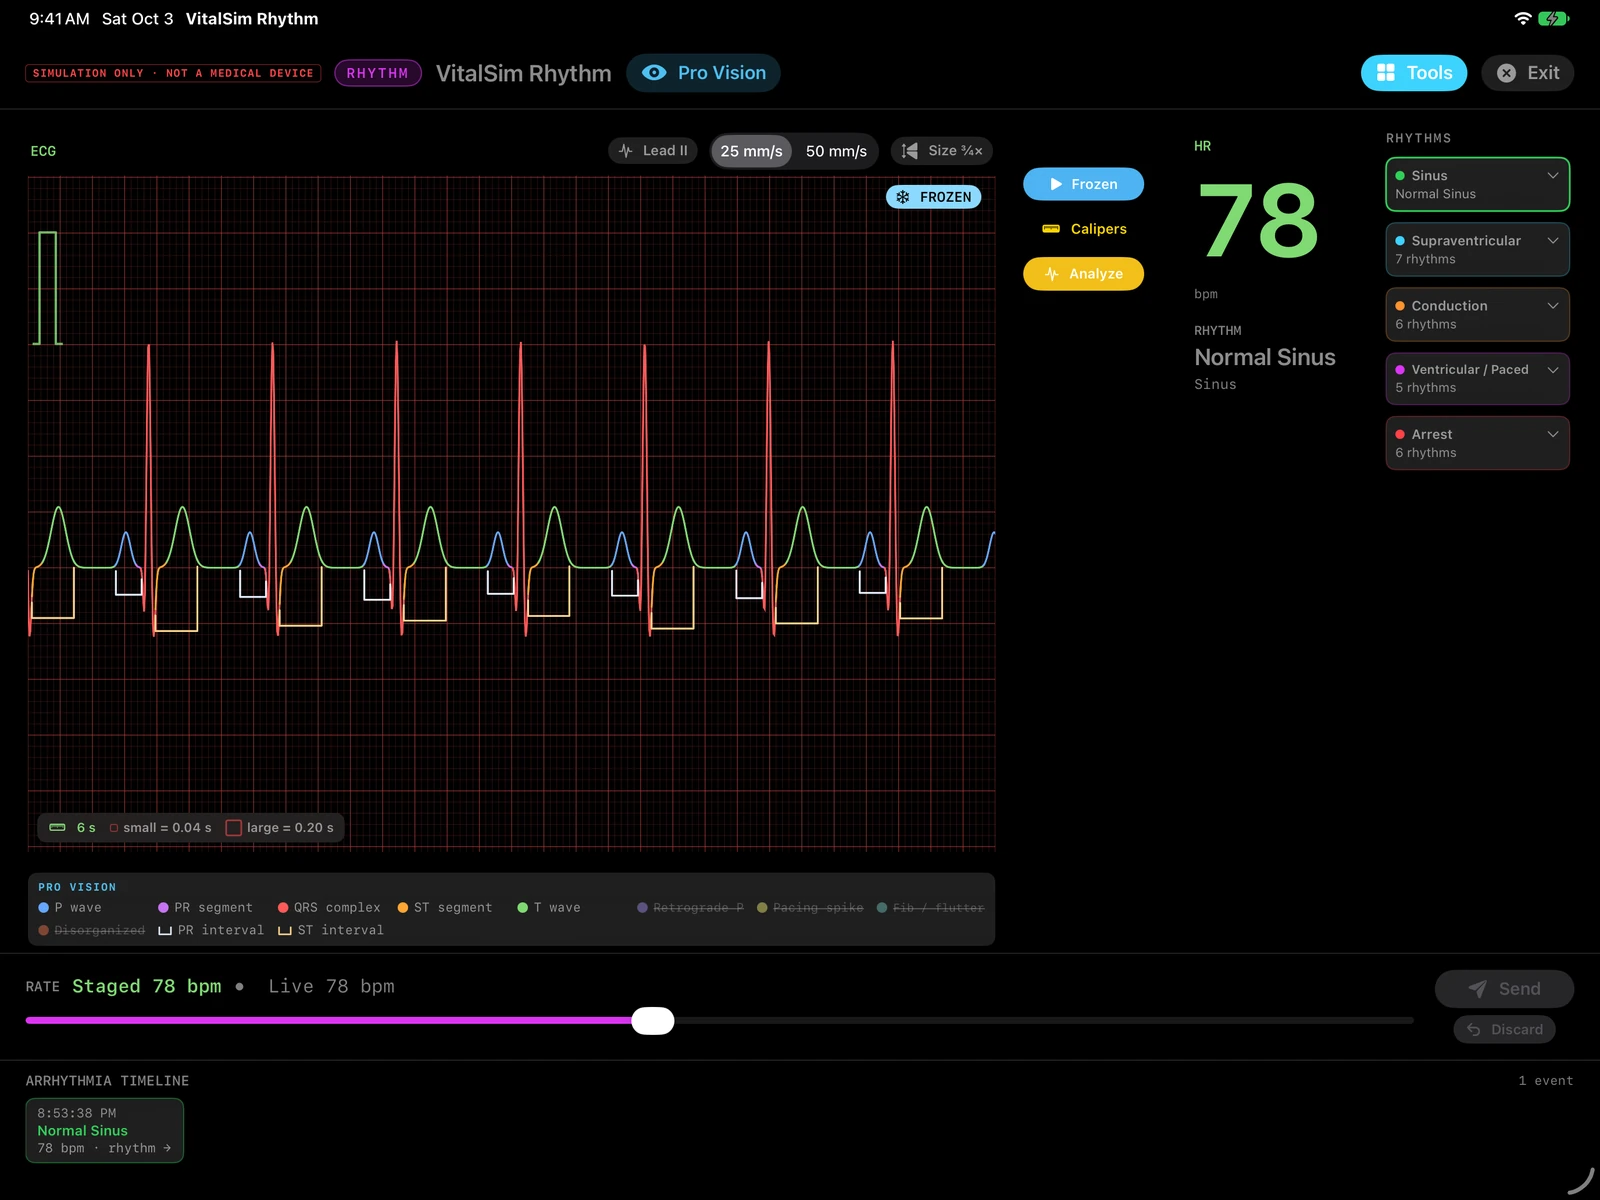Expand the Arrest rhythms group
Viewport: 1600px width, 1200px height.
pos(1477,443)
